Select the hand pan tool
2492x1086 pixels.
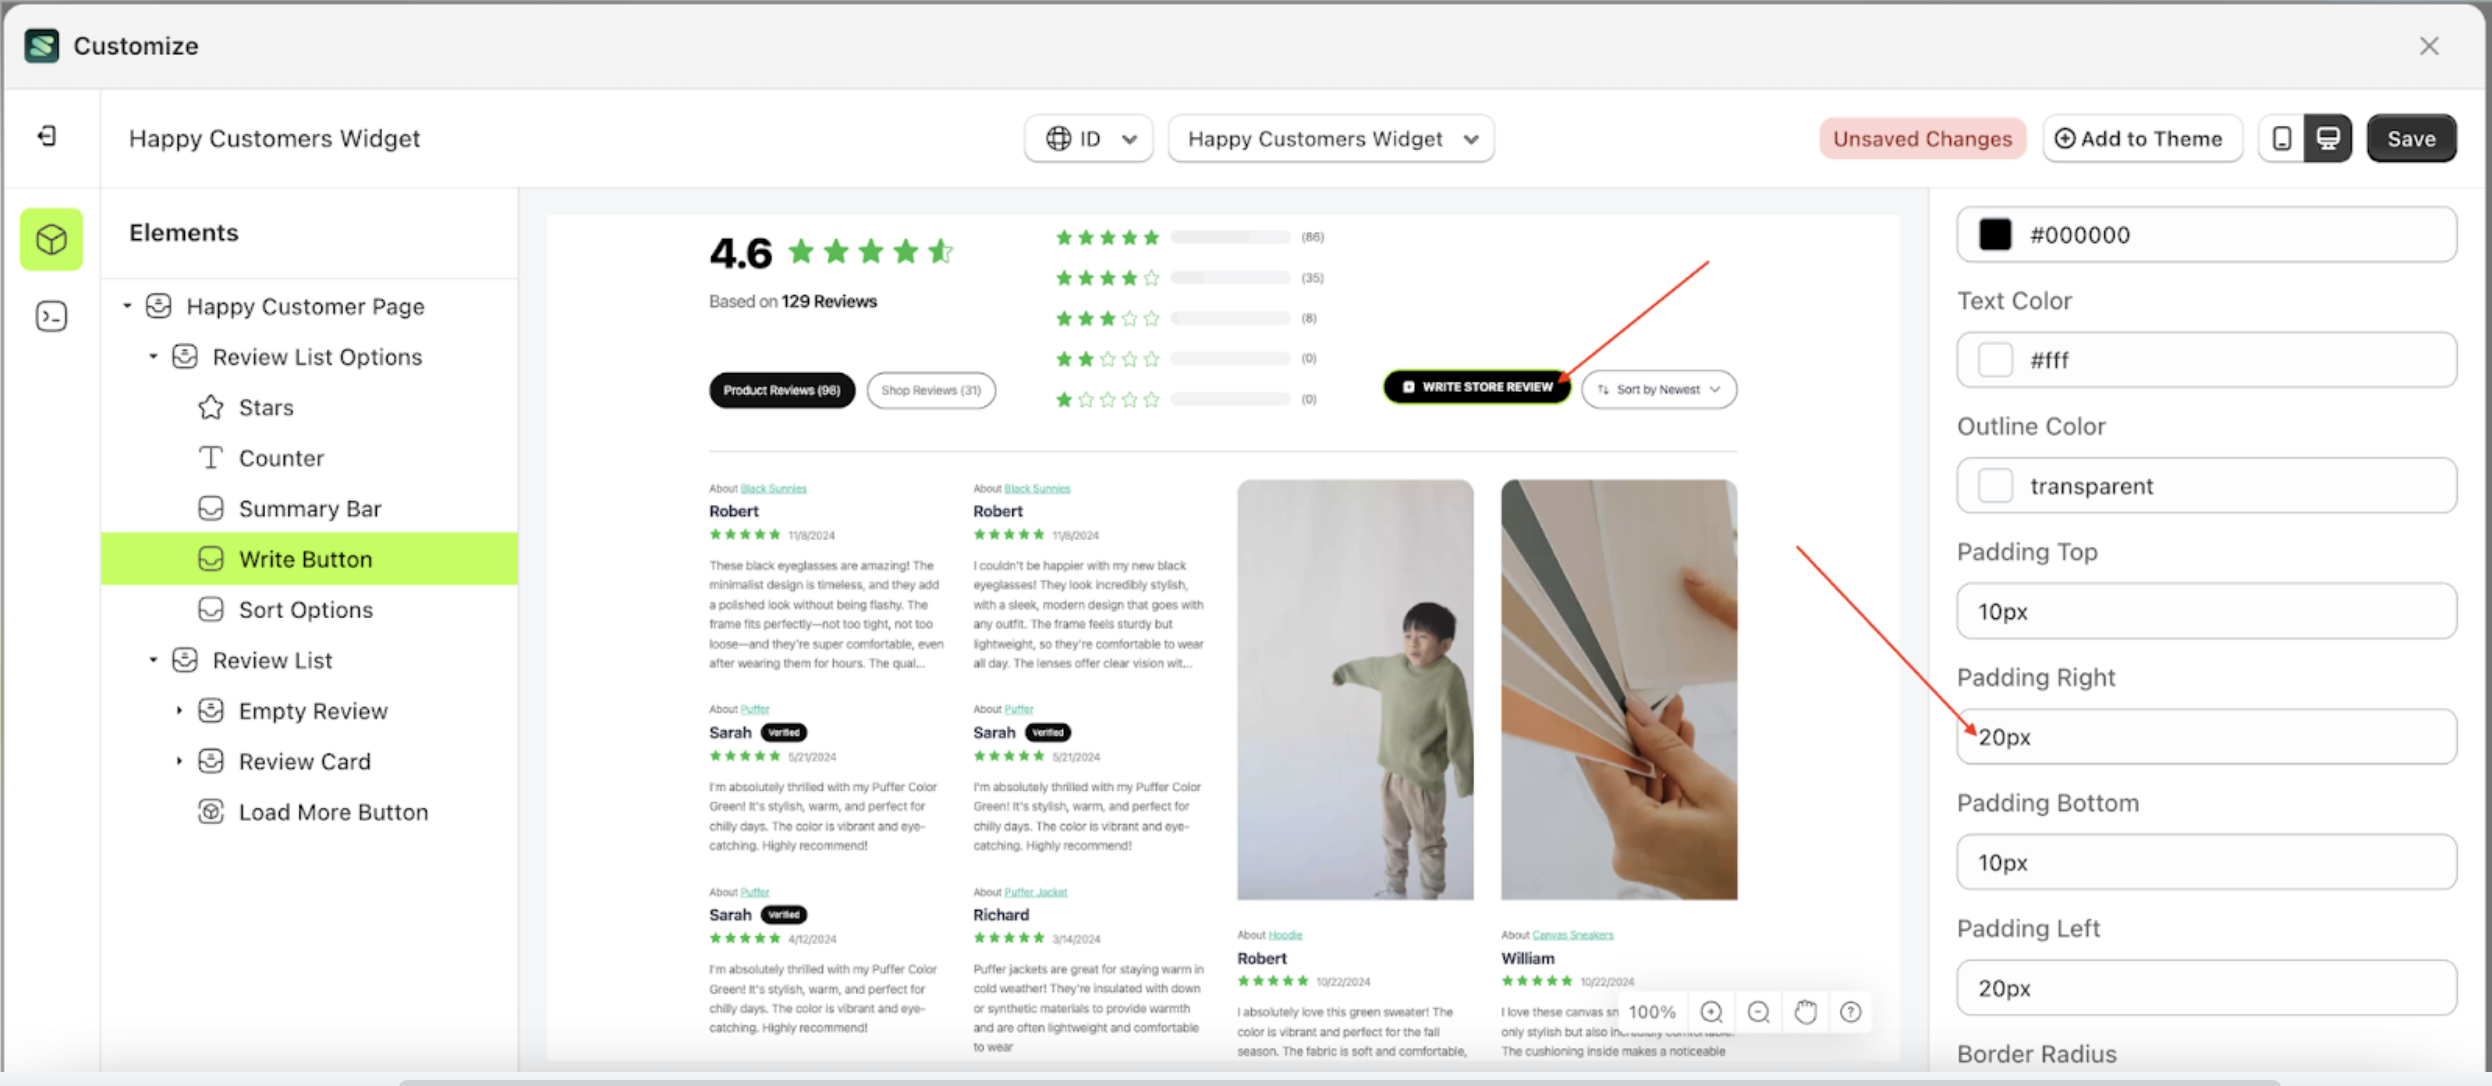click(1805, 1012)
